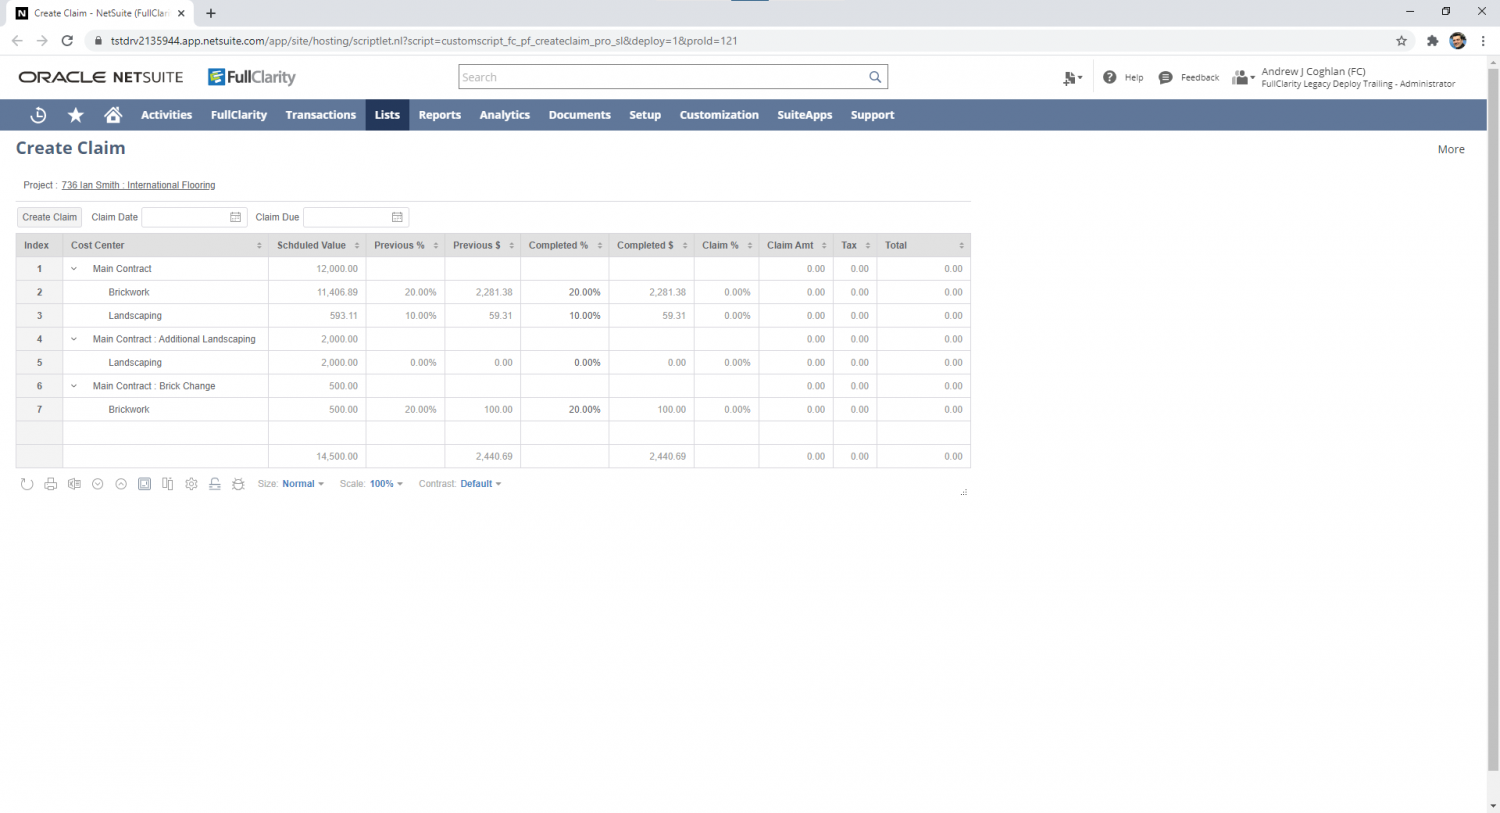This screenshot has height=813, width=1500.
Task: Open the Claim Due calendar picker
Action: coord(397,217)
